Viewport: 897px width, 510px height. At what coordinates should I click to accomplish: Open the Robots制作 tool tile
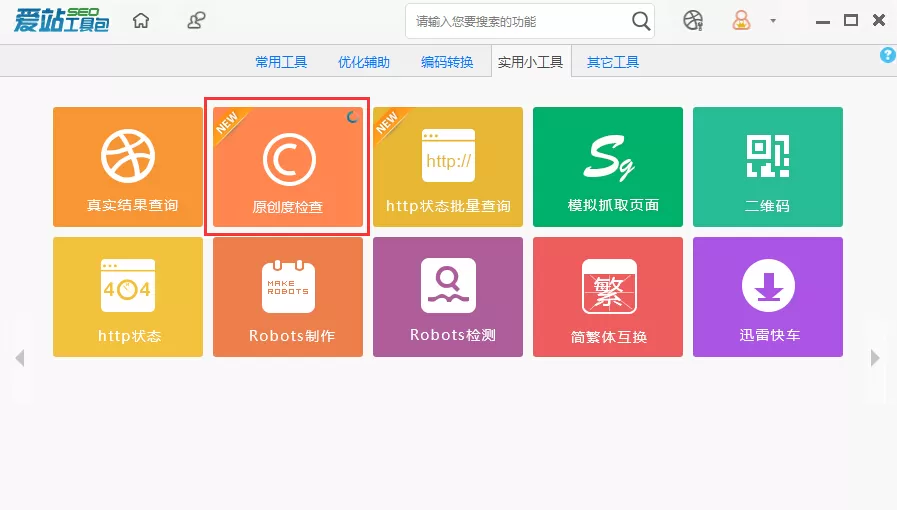(288, 297)
